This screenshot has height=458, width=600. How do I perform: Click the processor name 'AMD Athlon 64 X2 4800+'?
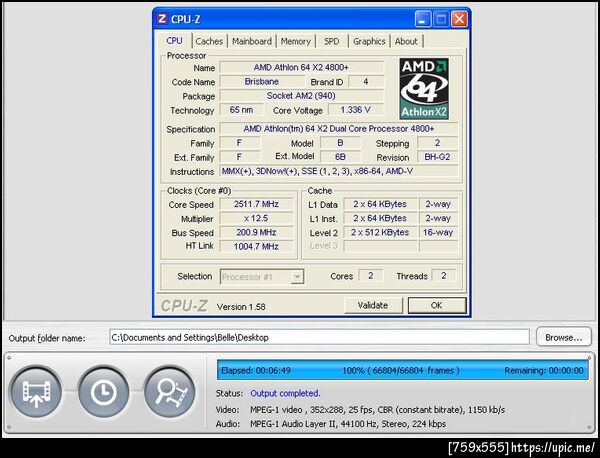[x=301, y=67]
